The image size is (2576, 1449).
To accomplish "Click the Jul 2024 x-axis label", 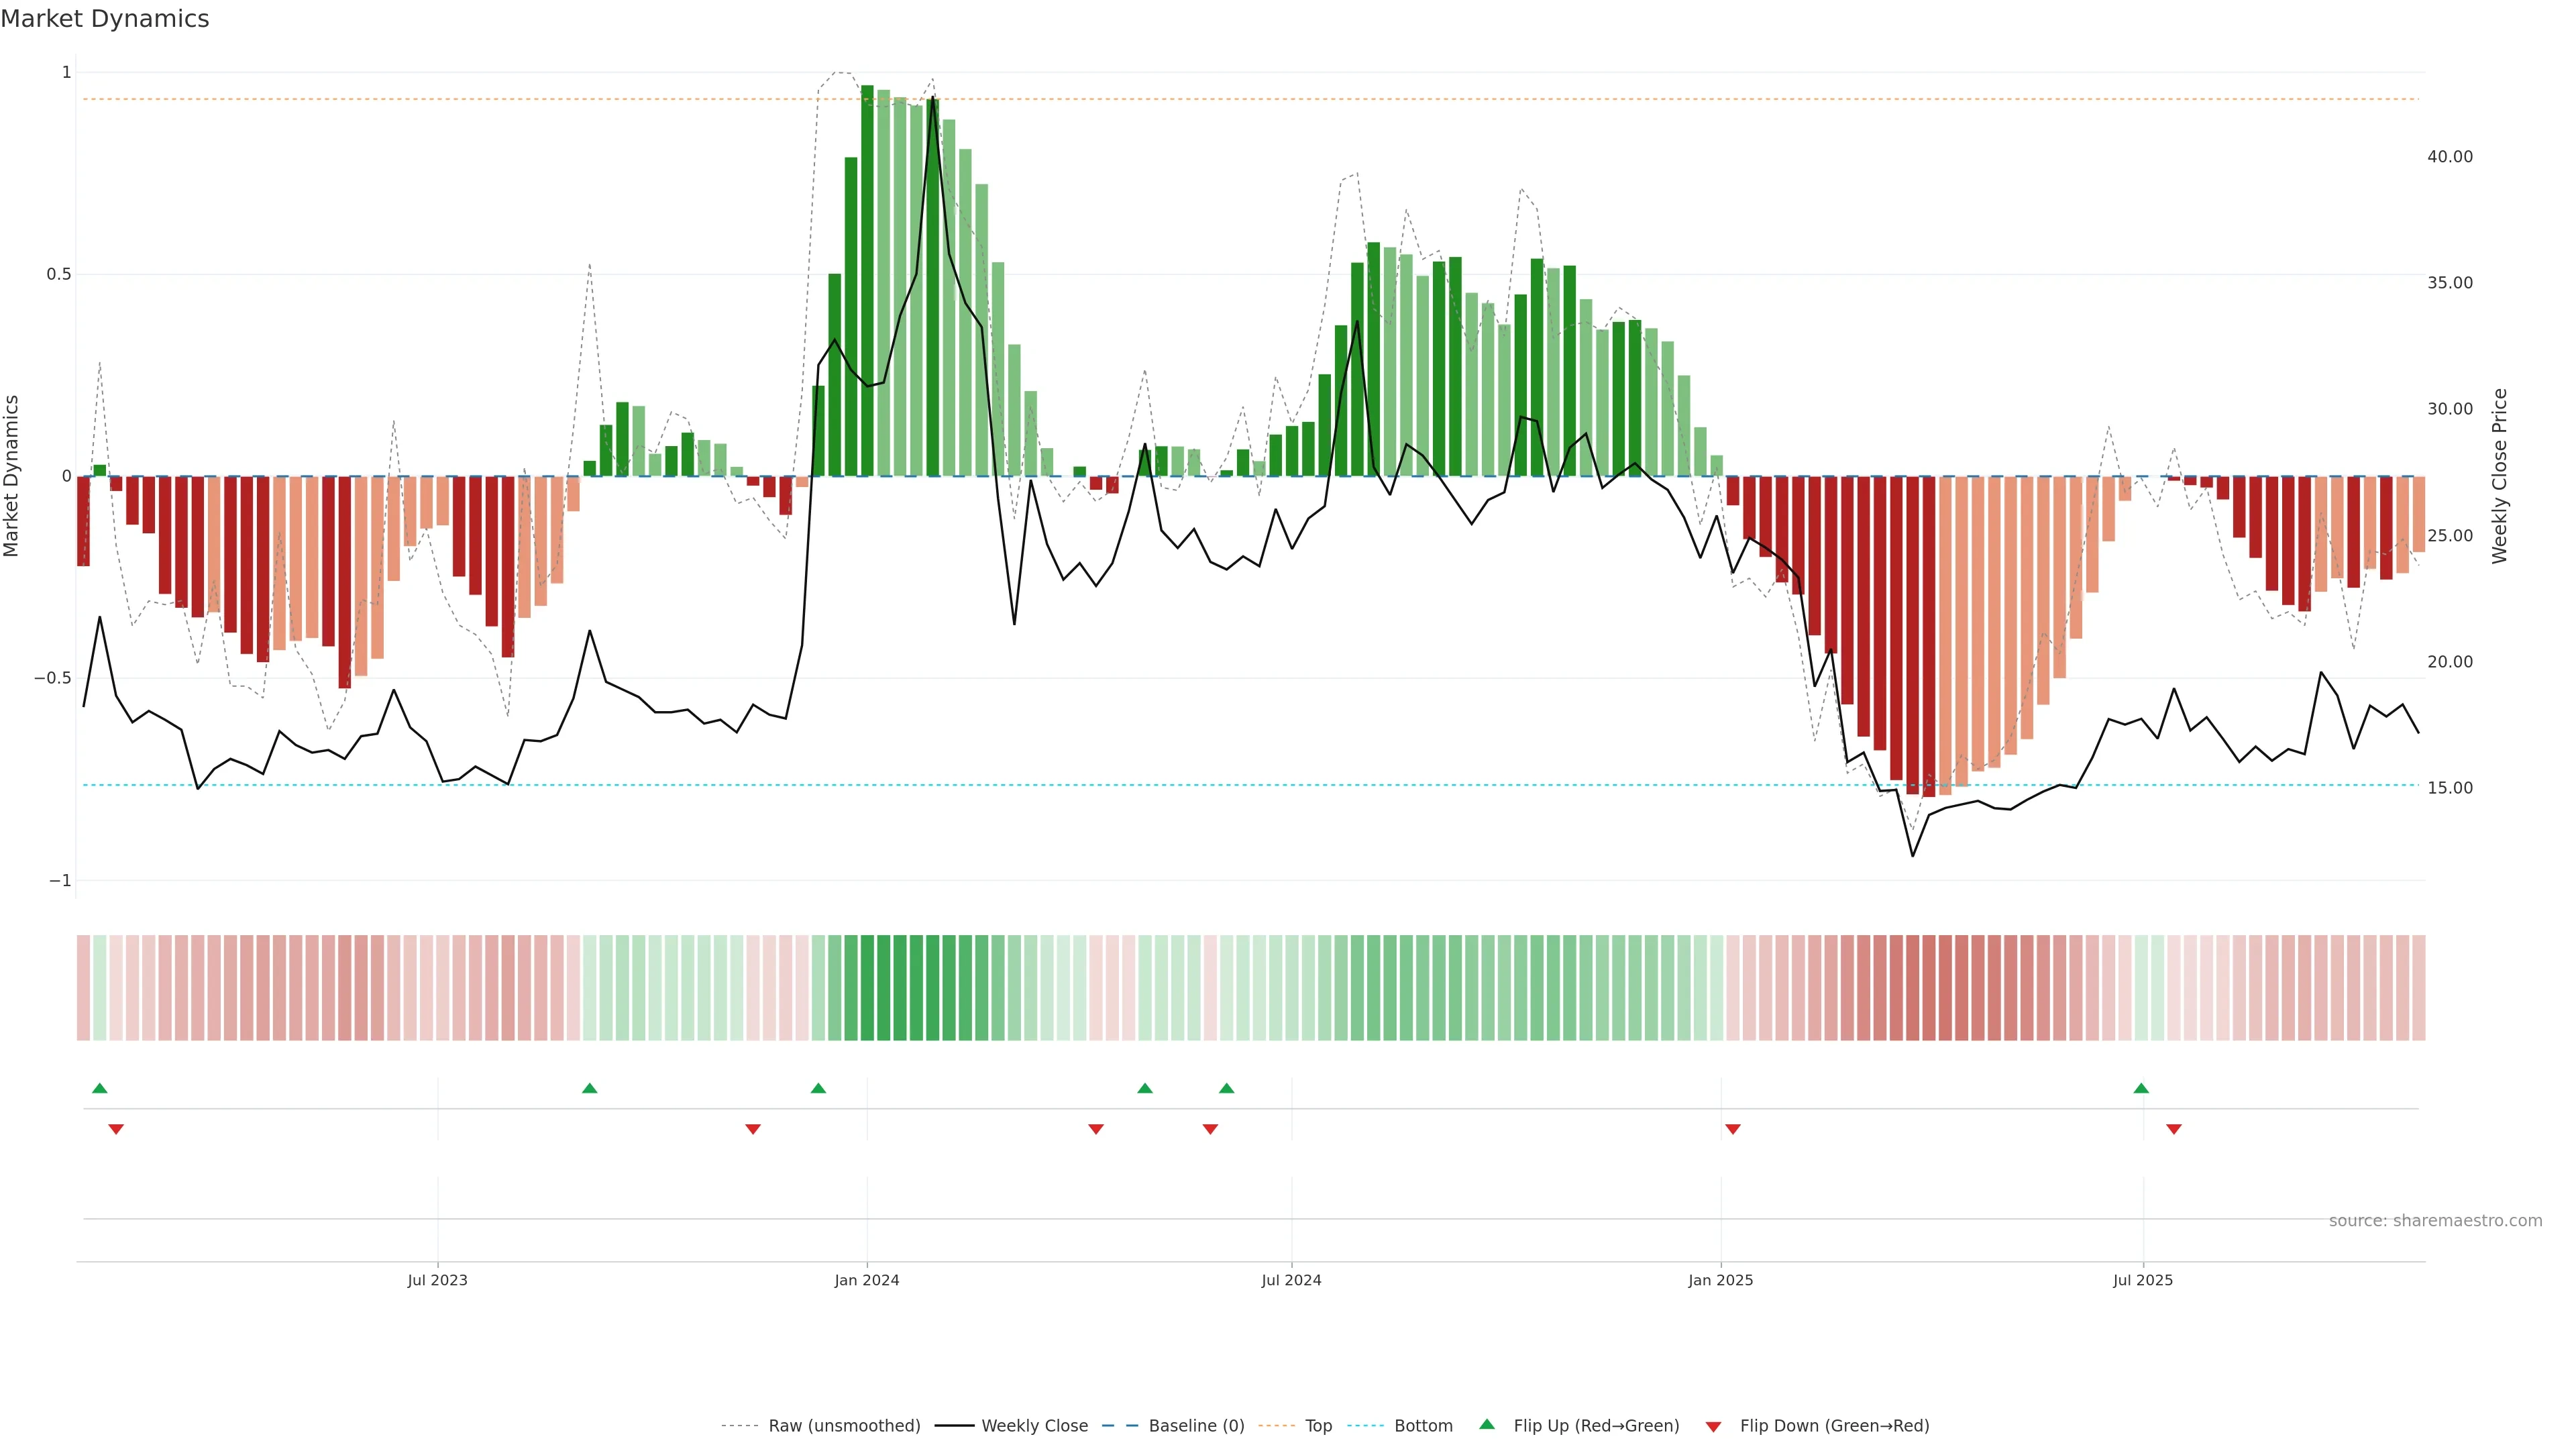I will pos(1291,1280).
